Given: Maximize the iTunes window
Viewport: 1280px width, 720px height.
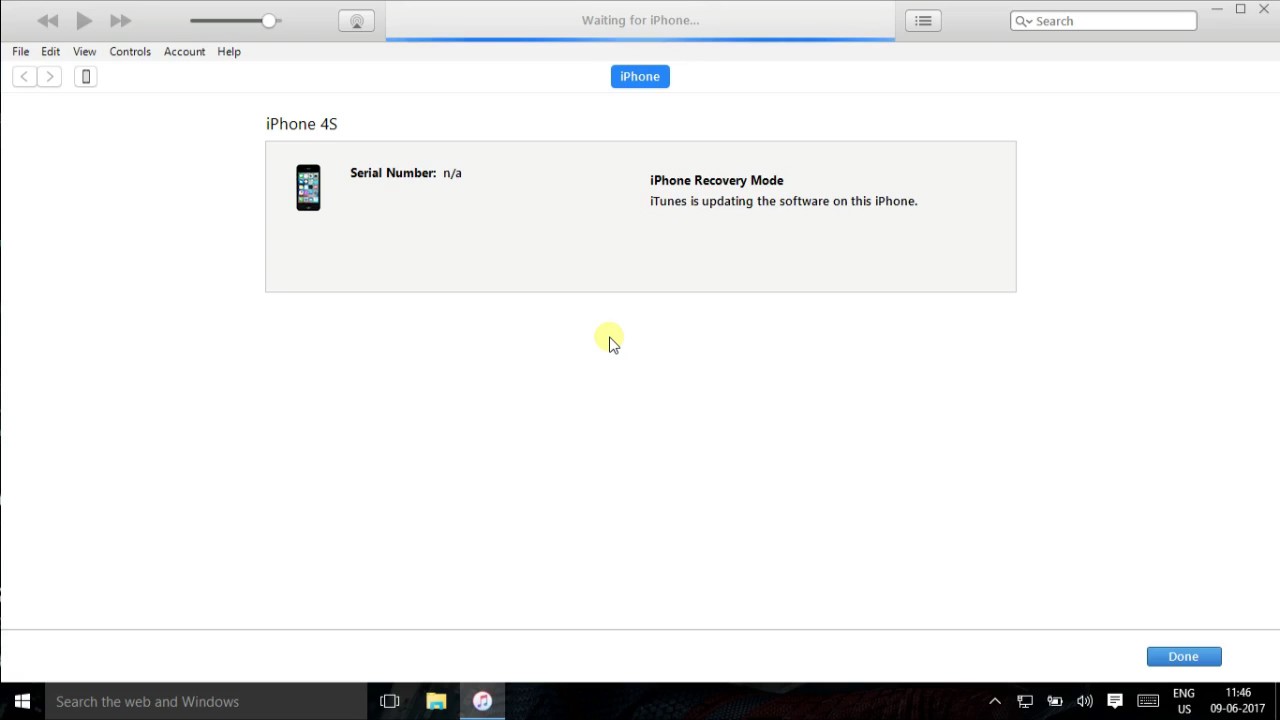Looking at the screenshot, I should [x=1241, y=10].
